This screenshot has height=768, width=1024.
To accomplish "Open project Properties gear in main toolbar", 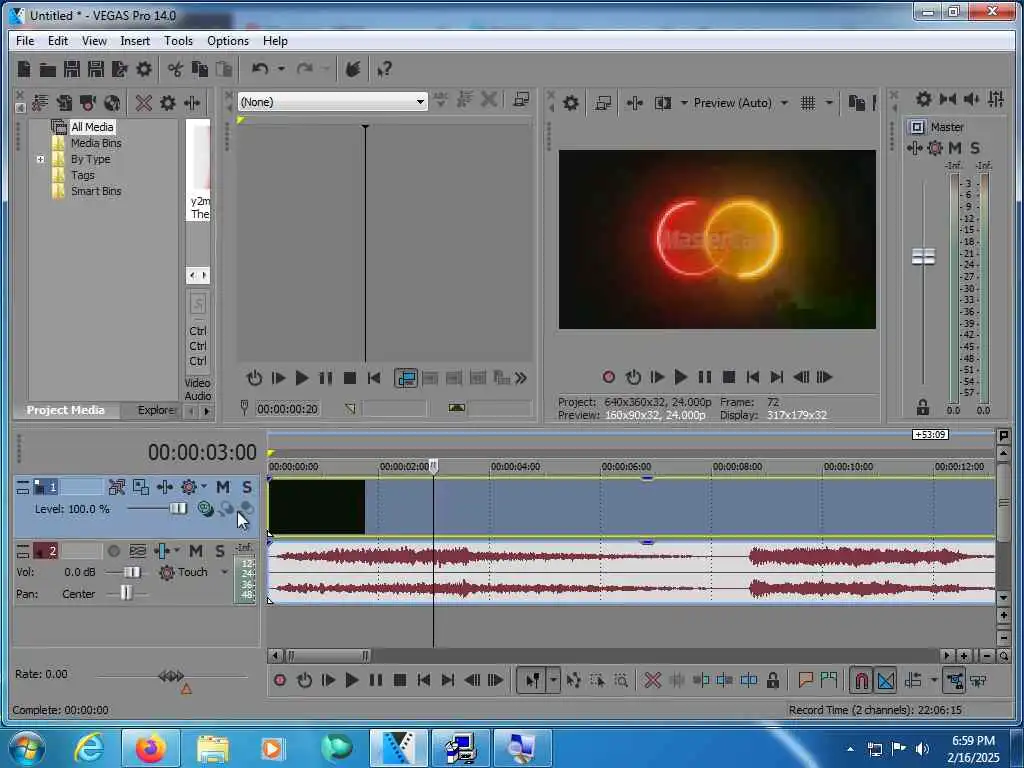I will (144, 69).
